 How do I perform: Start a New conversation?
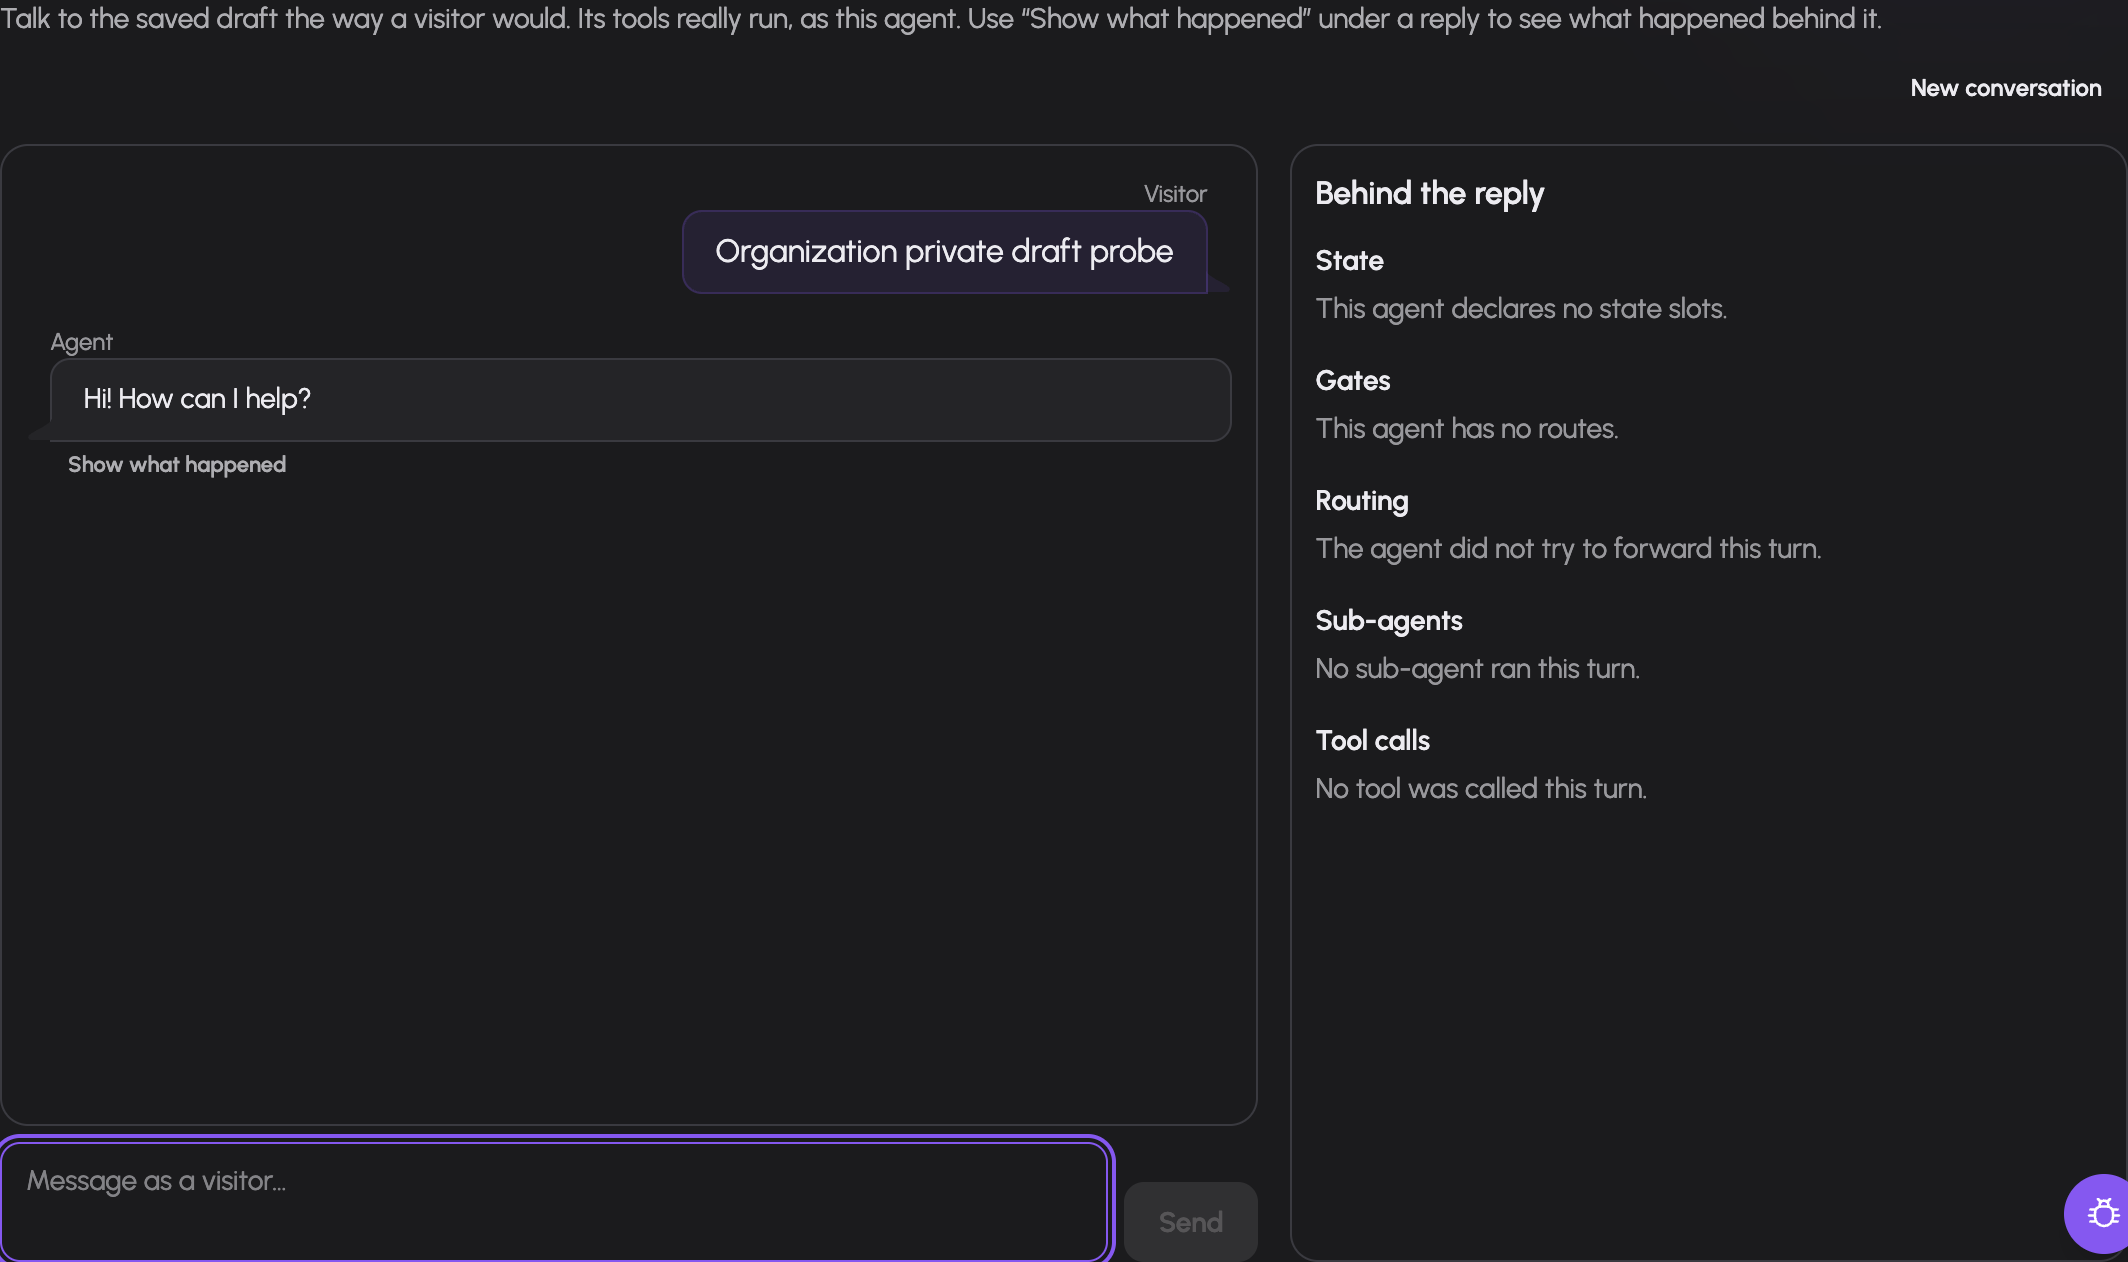[x=2005, y=88]
